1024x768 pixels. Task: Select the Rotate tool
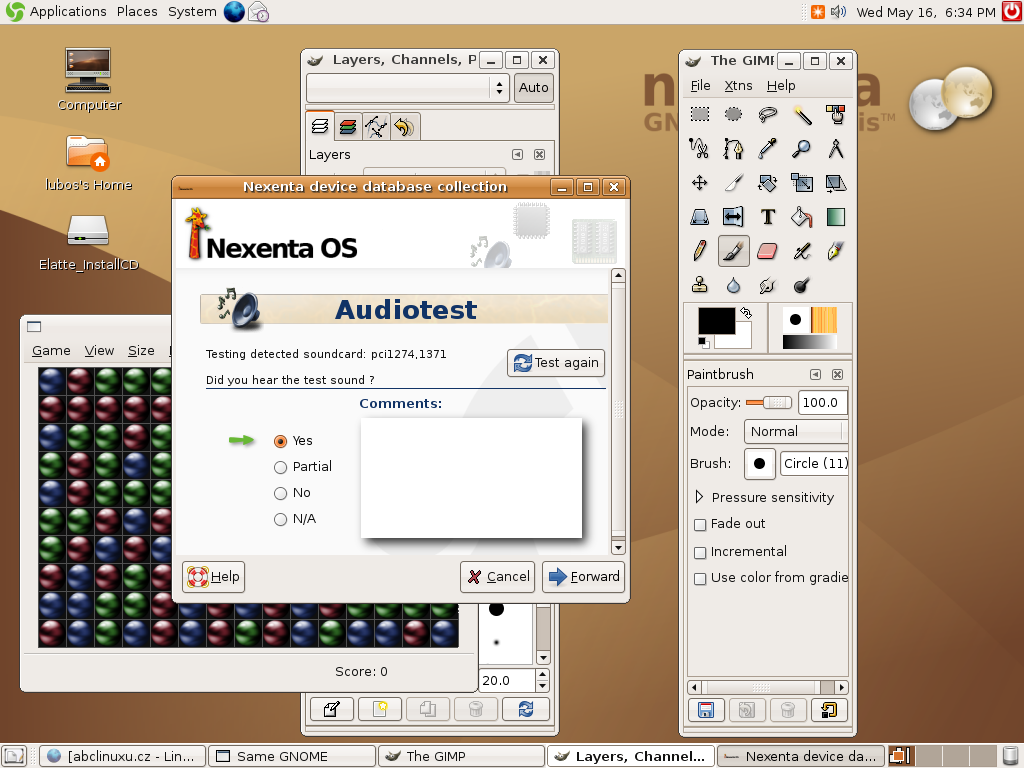[x=767, y=183]
